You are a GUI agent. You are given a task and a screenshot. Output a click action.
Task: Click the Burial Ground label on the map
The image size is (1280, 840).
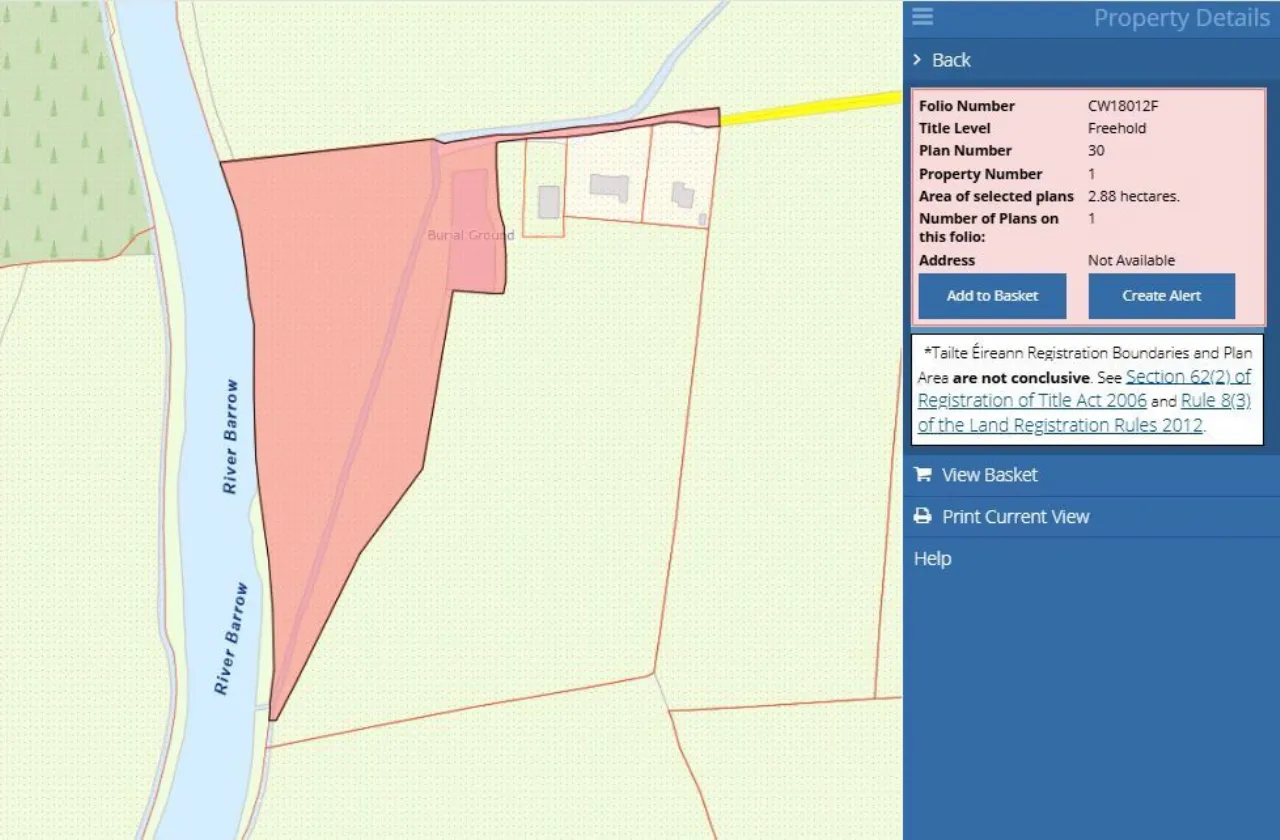tap(469, 236)
